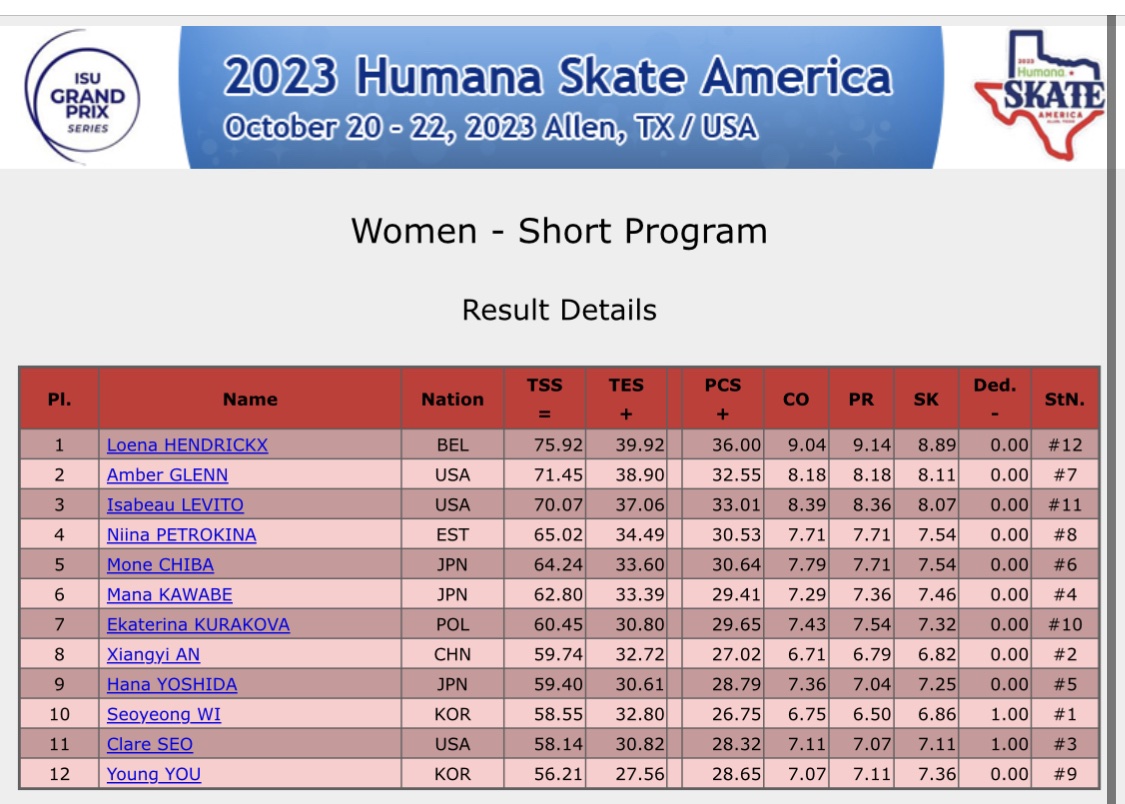Click the TSS column header
1125x804 pixels.
coord(545,399)
